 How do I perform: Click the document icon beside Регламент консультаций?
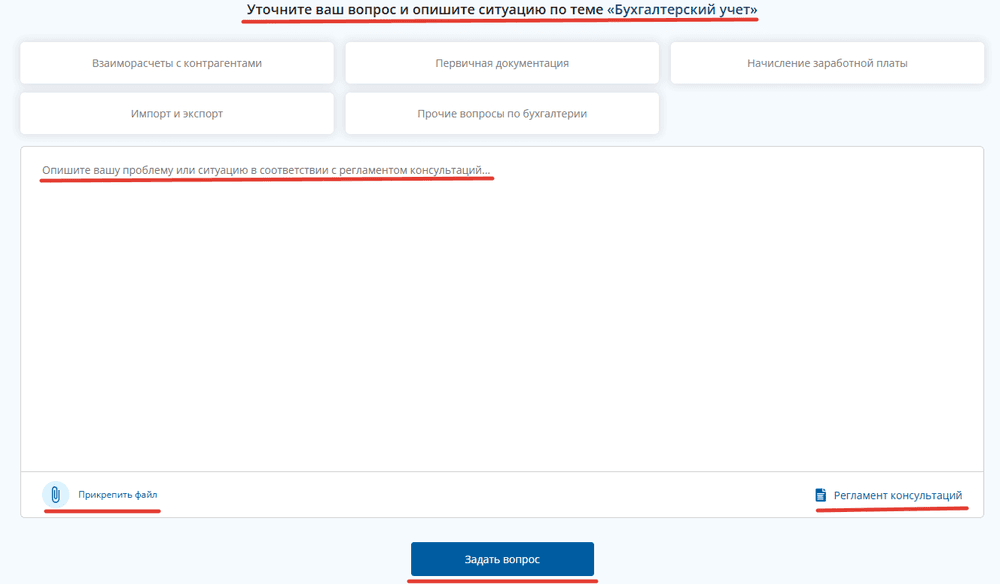(821, 495)
